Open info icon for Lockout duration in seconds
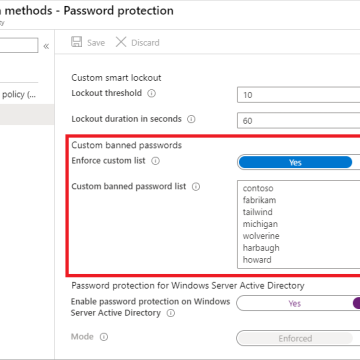The height and width of the screenshot is (360, 360). tap(191, 119)
